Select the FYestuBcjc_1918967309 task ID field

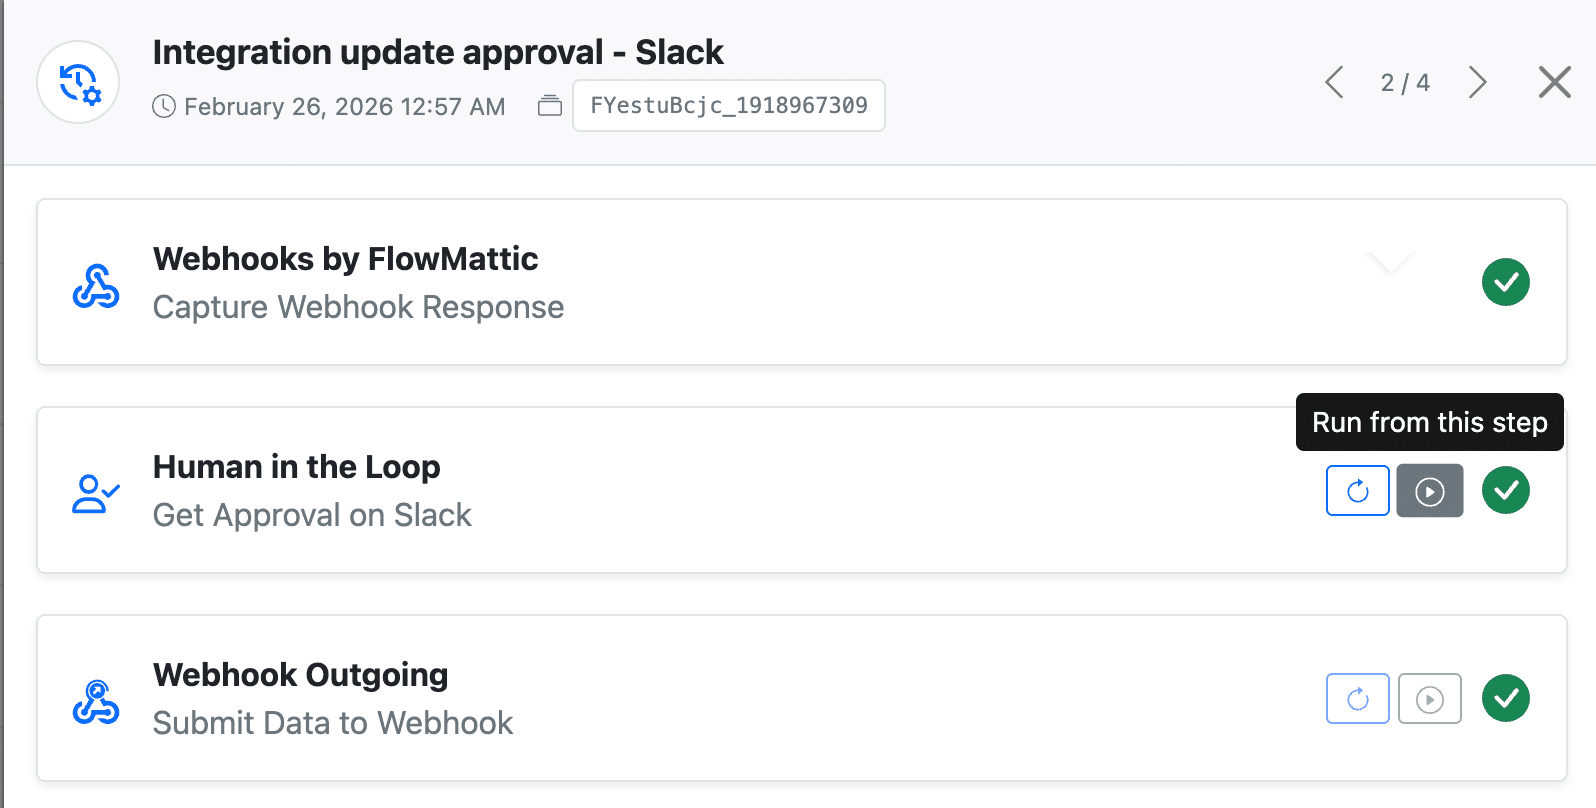pos(728,105)
